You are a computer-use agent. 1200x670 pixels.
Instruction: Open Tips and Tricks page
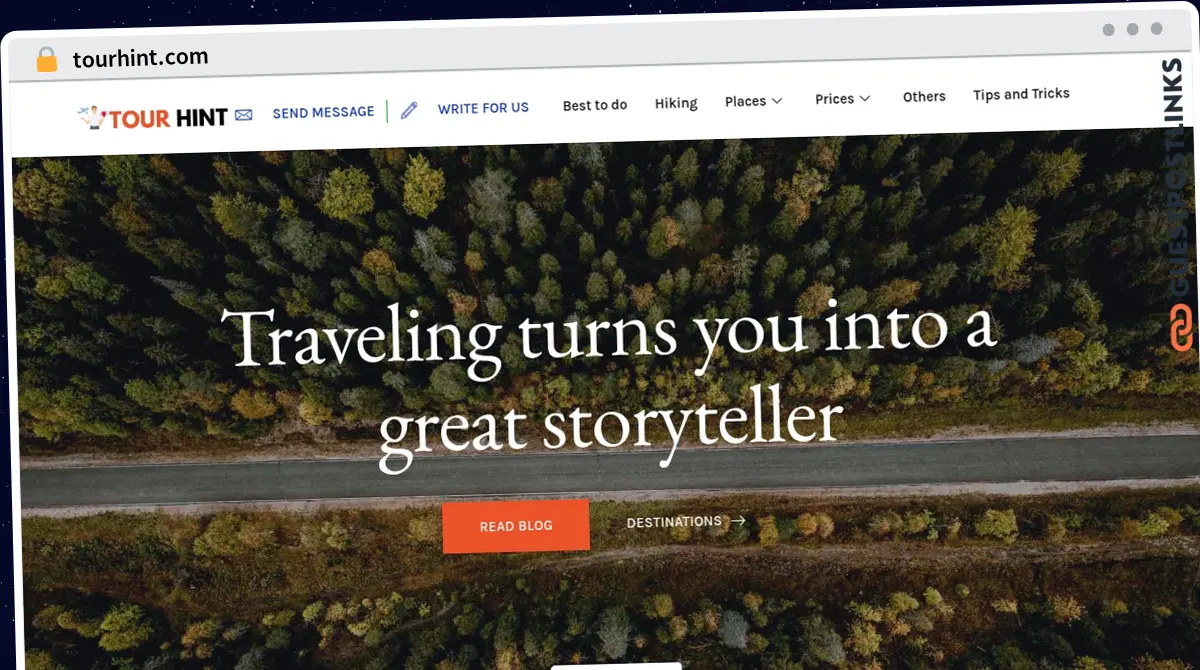coord(1021,94)
